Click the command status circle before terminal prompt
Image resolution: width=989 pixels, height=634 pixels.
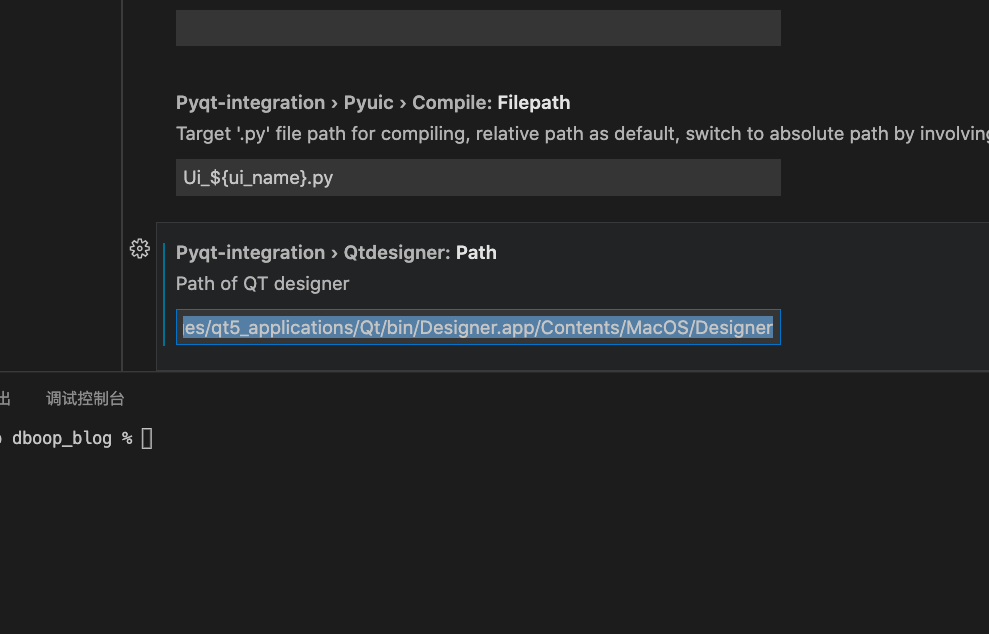click(x=1, y=438)
